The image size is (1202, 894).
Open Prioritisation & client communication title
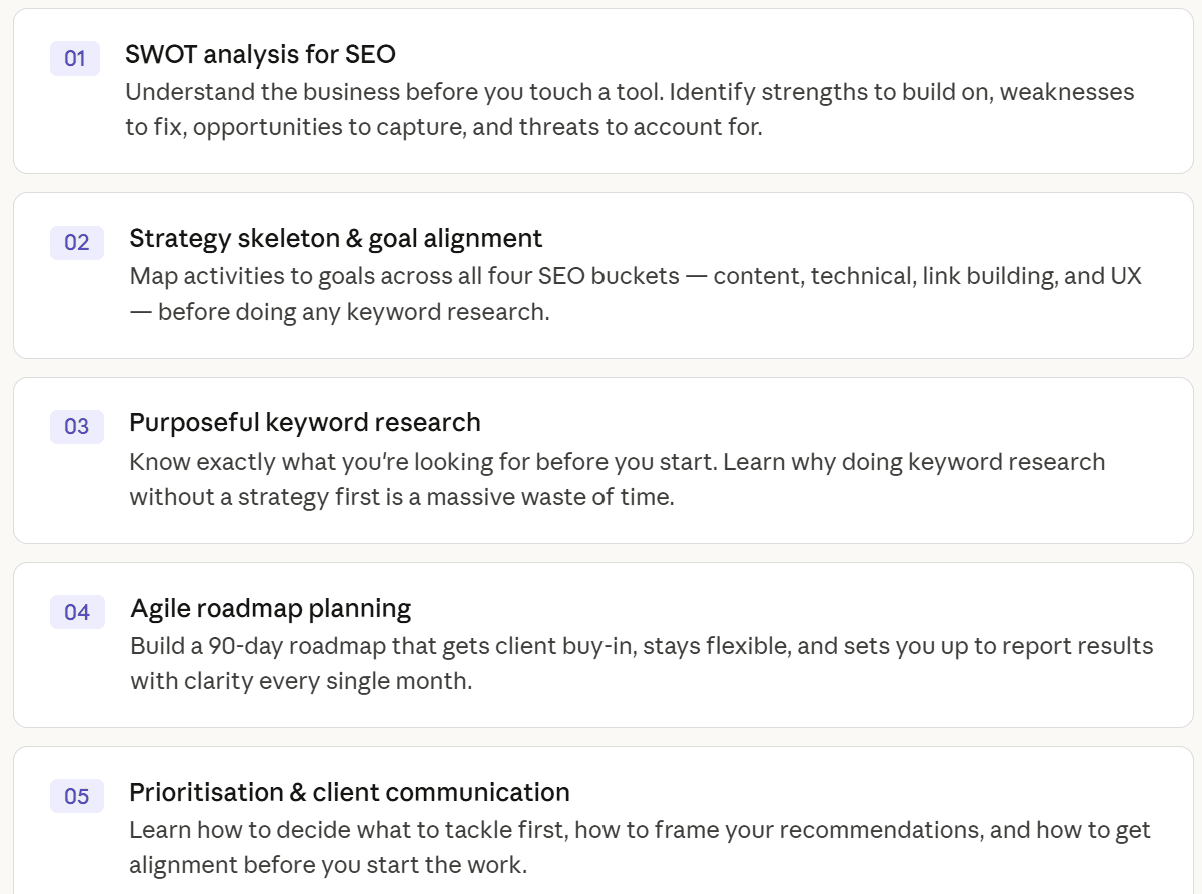pos(350,792)
